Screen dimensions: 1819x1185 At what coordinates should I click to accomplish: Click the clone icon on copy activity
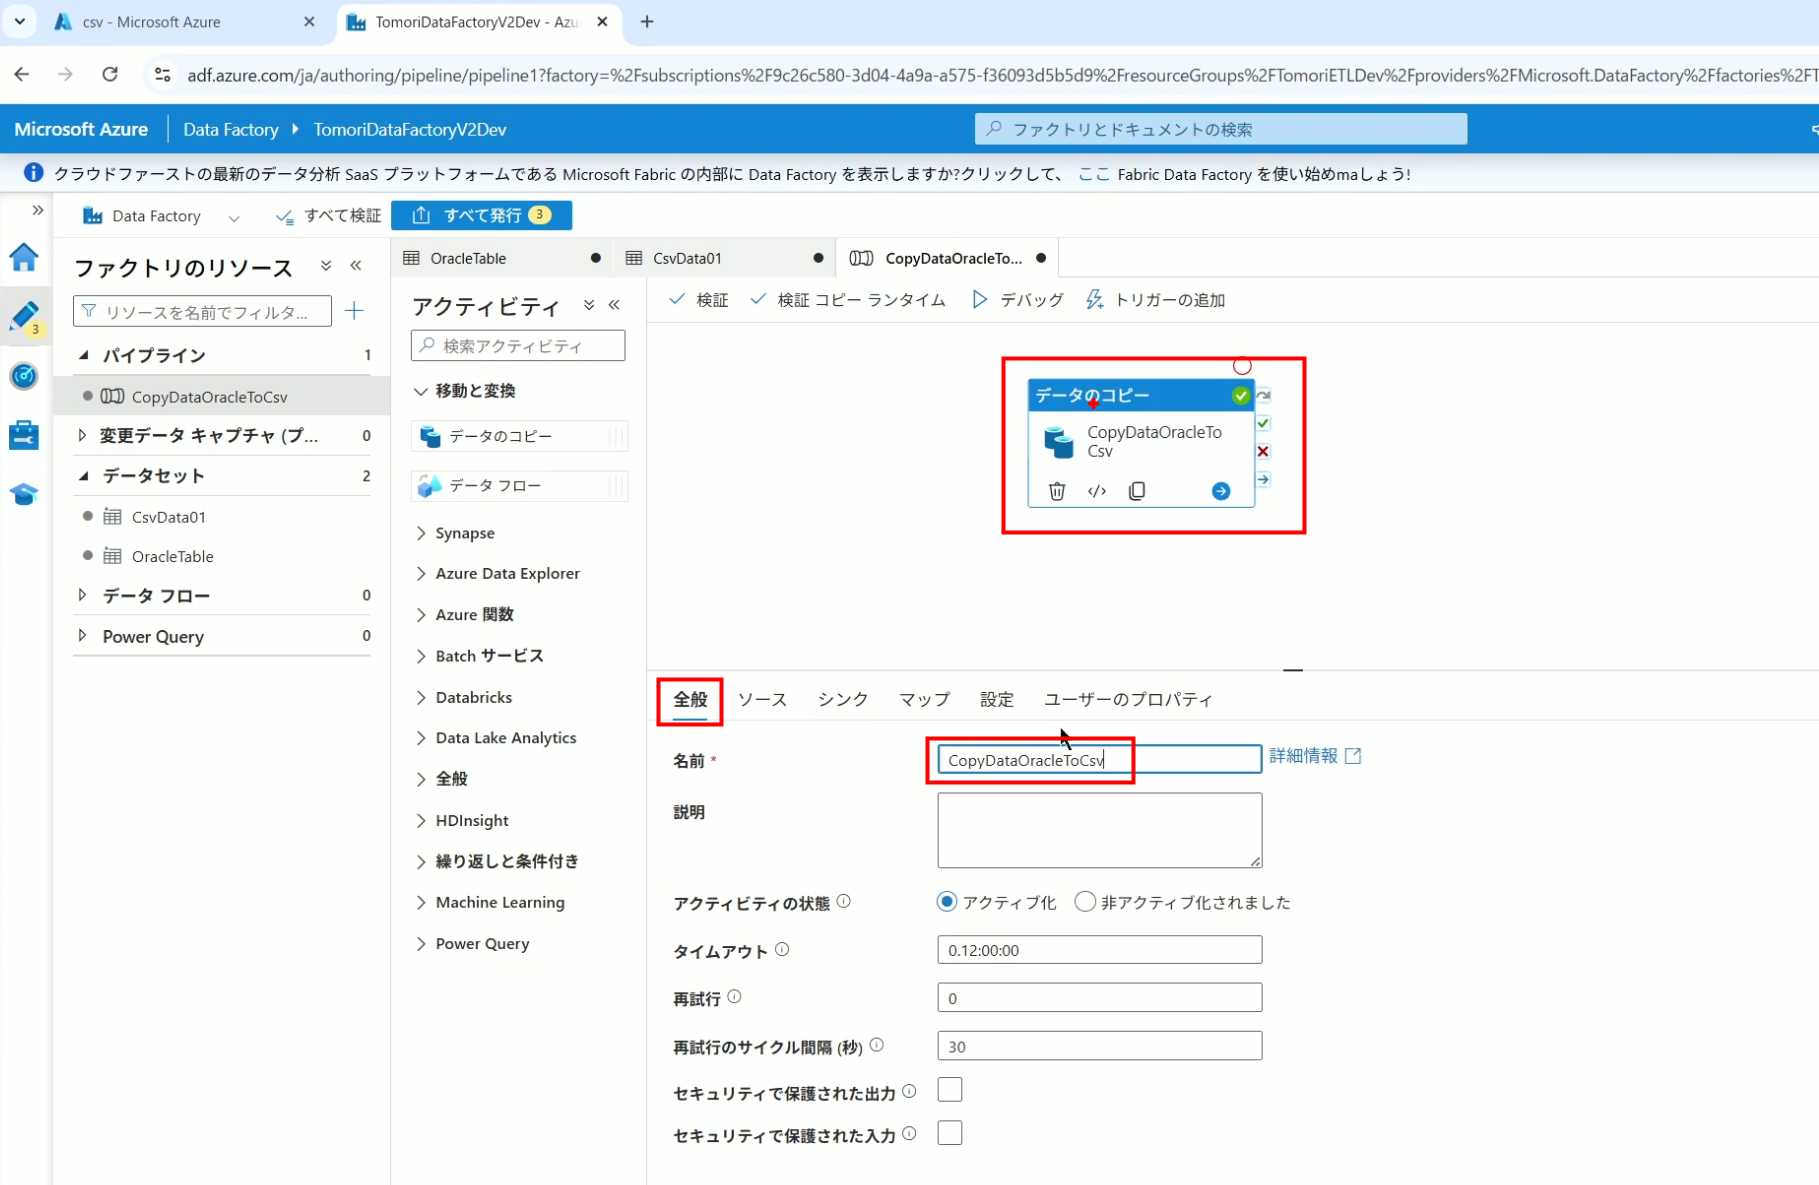1137,491
